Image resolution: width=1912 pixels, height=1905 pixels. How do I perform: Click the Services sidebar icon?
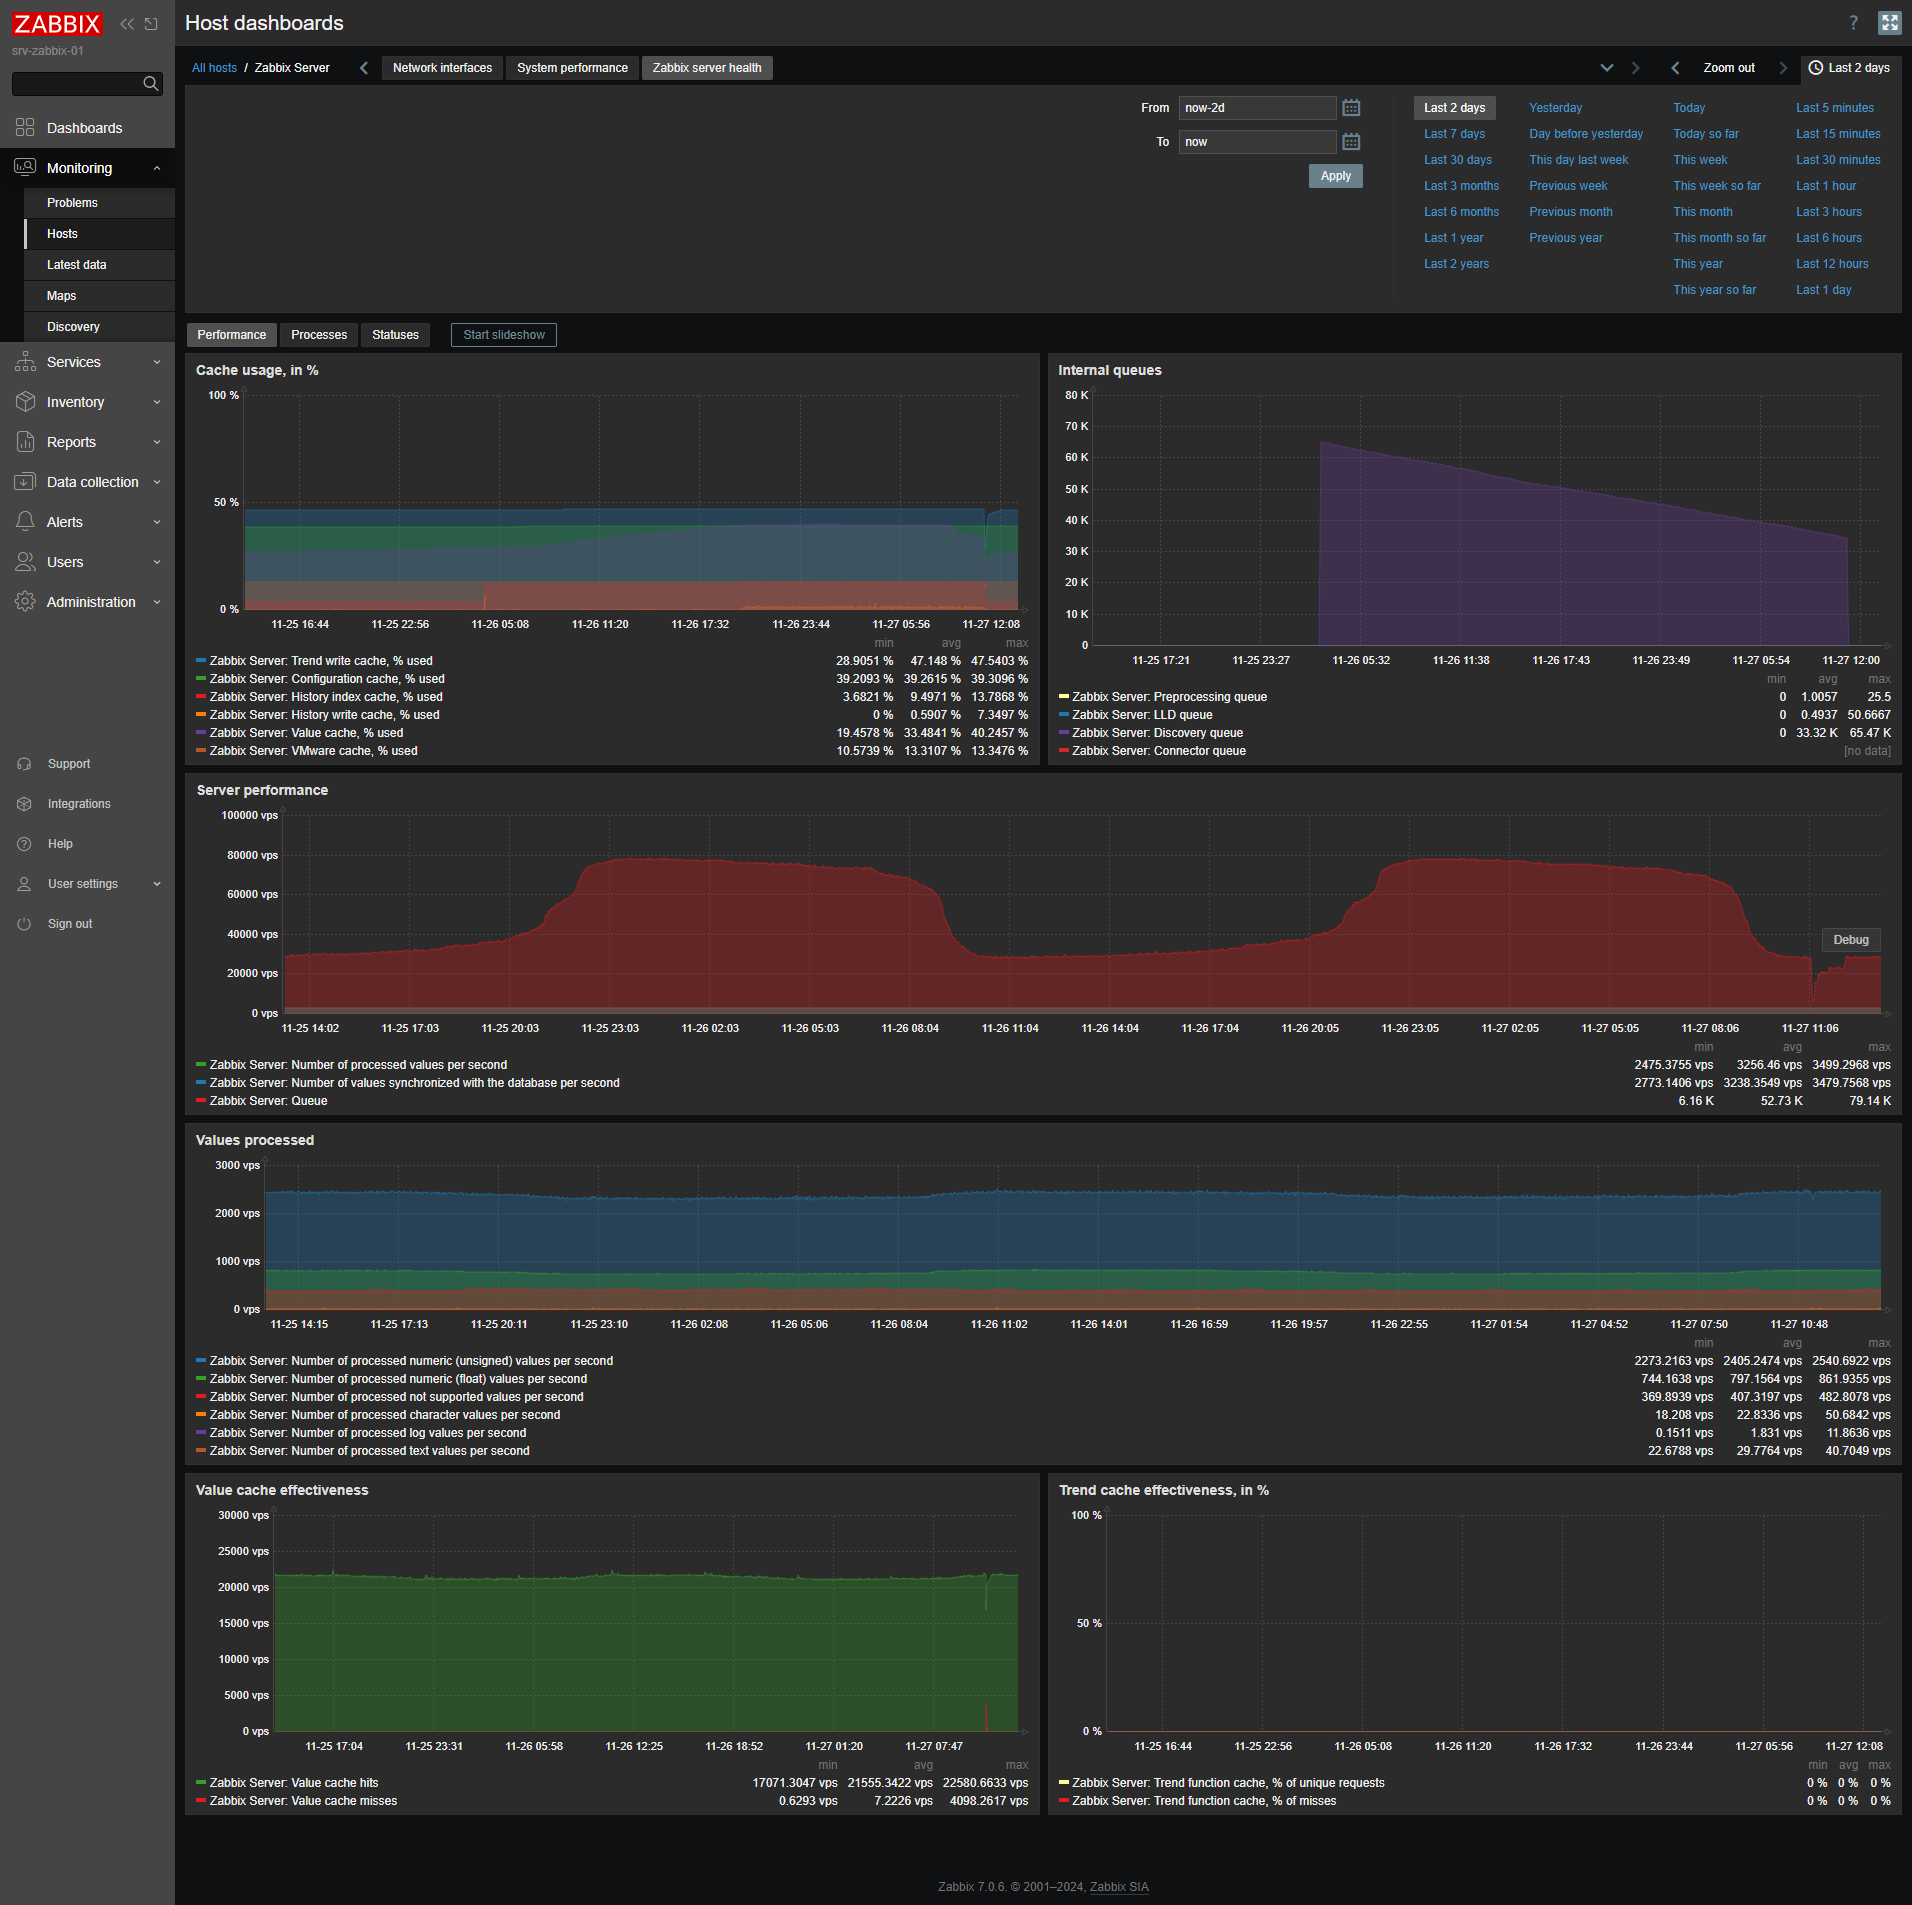click(25, 362)
